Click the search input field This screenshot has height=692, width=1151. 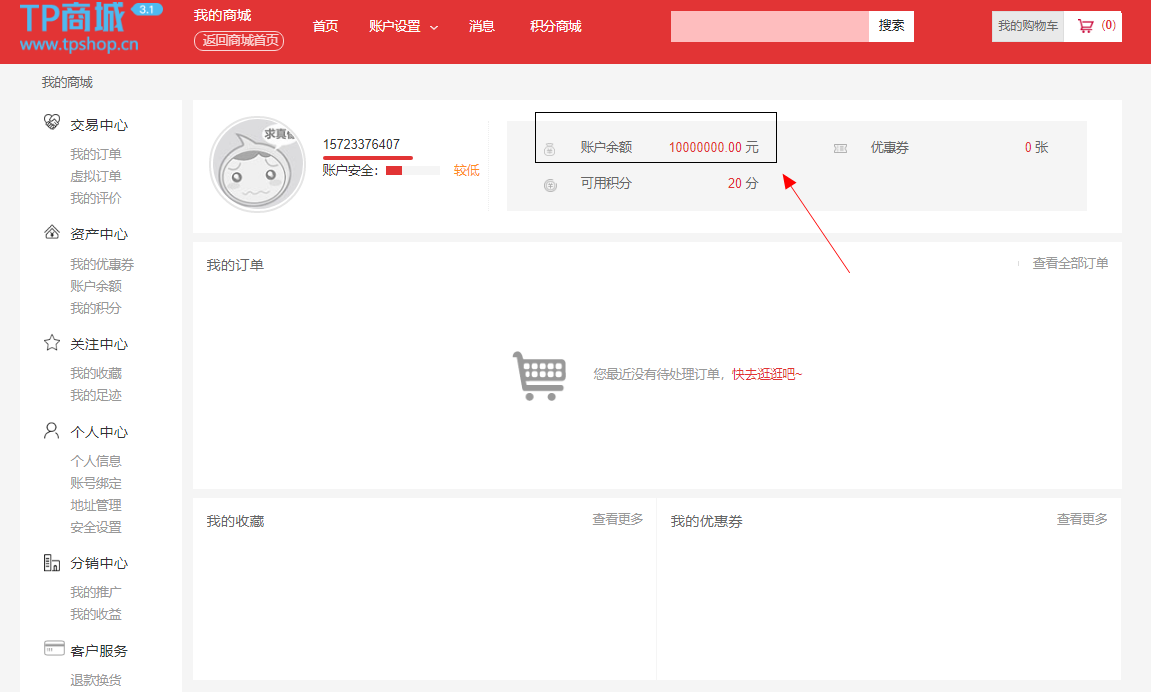tap(769, 27)
